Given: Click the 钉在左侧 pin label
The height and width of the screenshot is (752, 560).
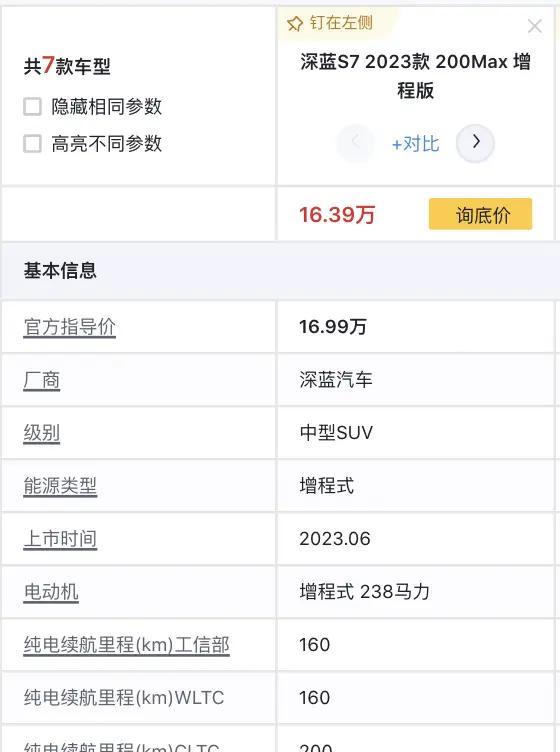Looking at the screenshot, I should 341,23.
